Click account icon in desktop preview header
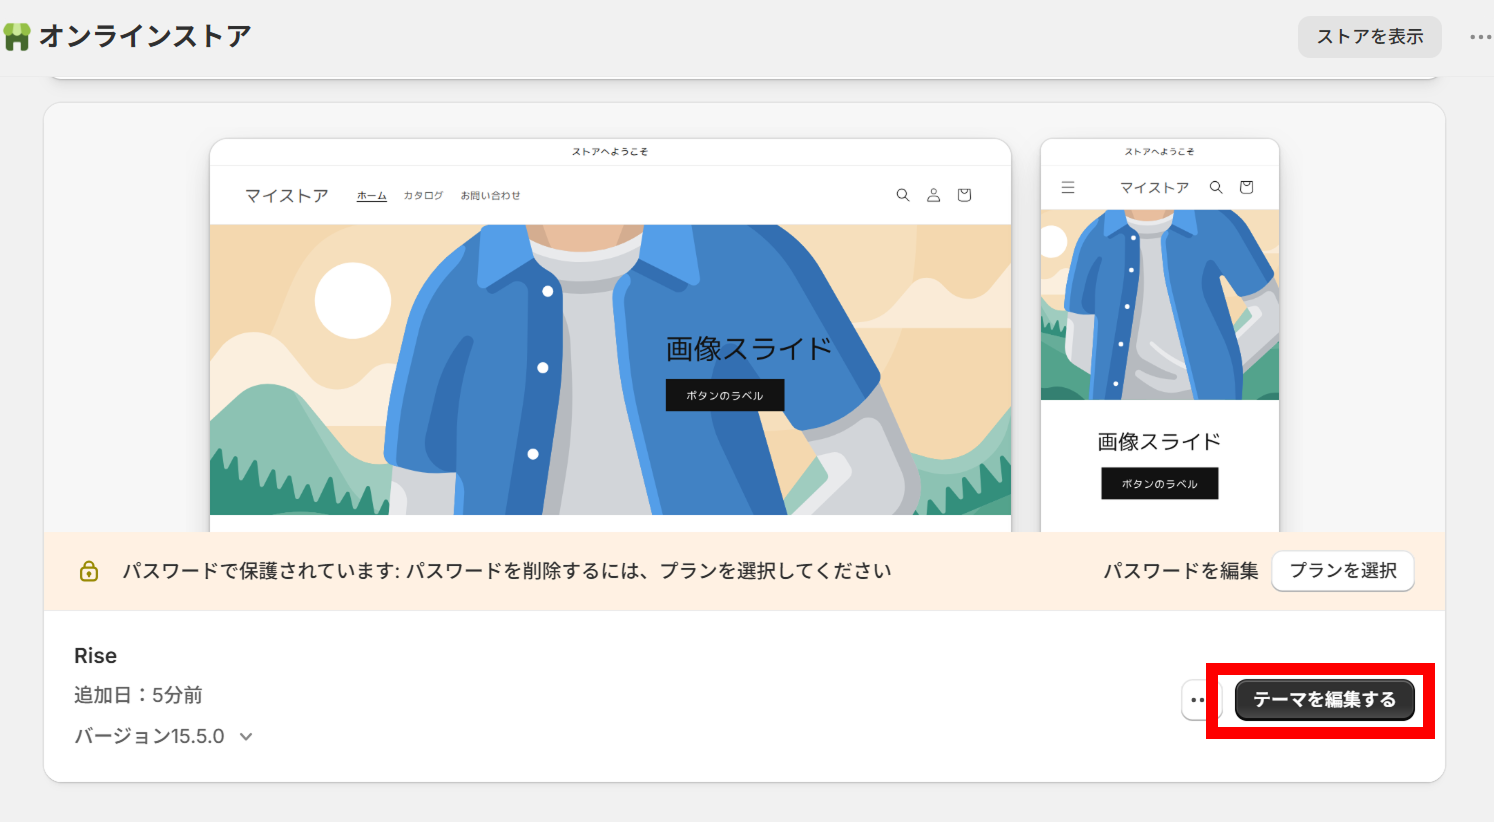 (x=933, y=195)
